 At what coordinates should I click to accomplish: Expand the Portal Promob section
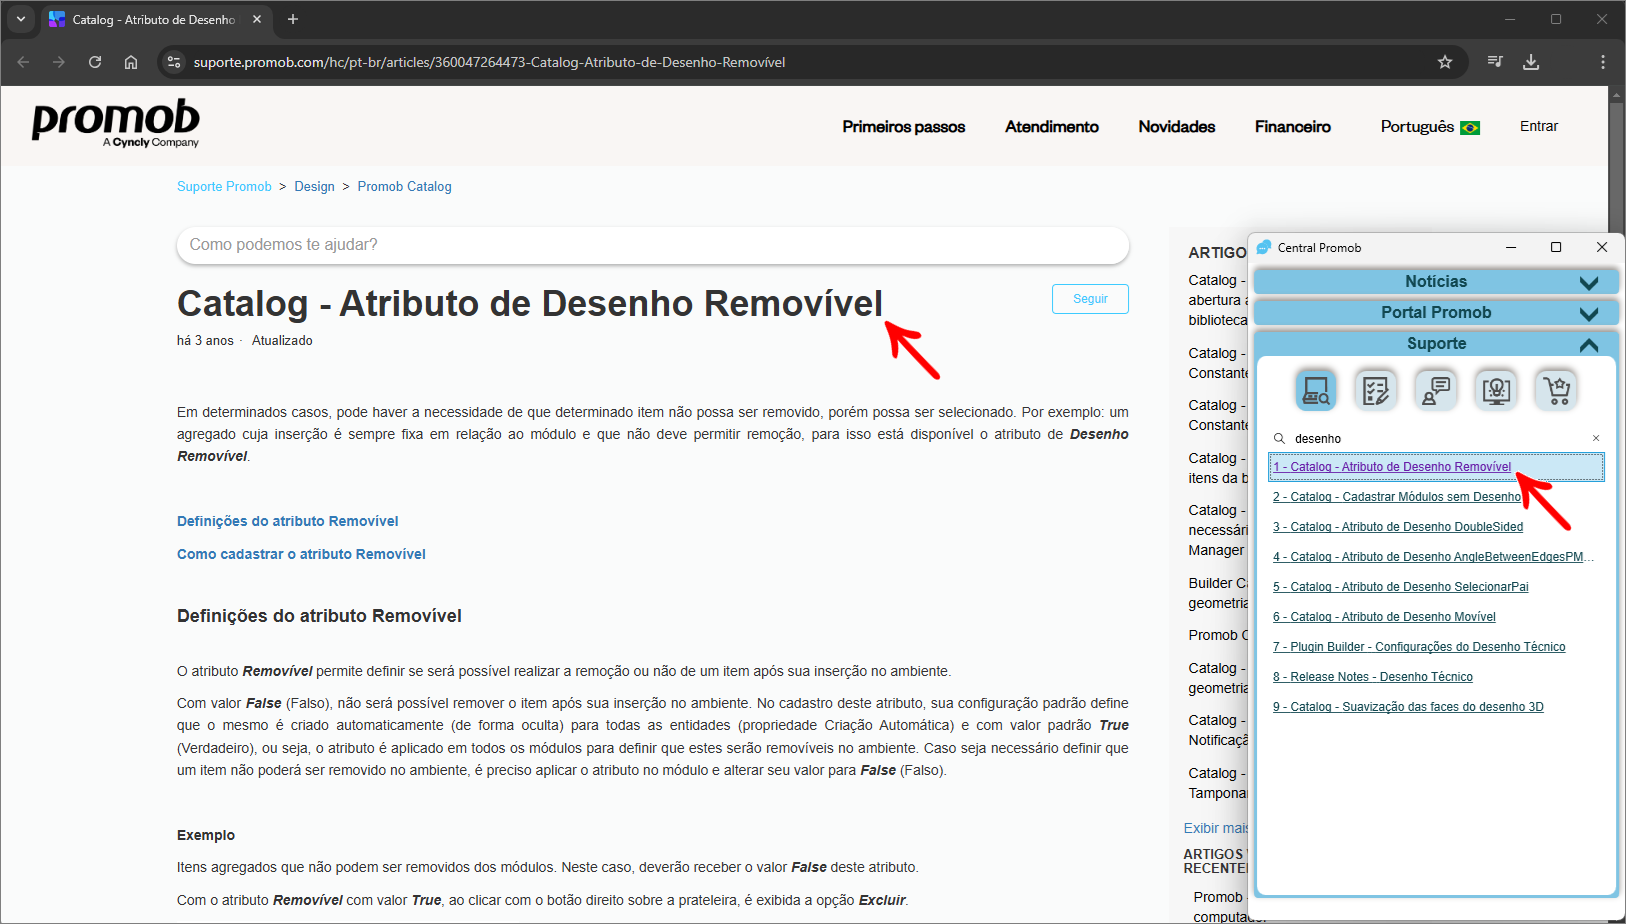click(1436, 312)
